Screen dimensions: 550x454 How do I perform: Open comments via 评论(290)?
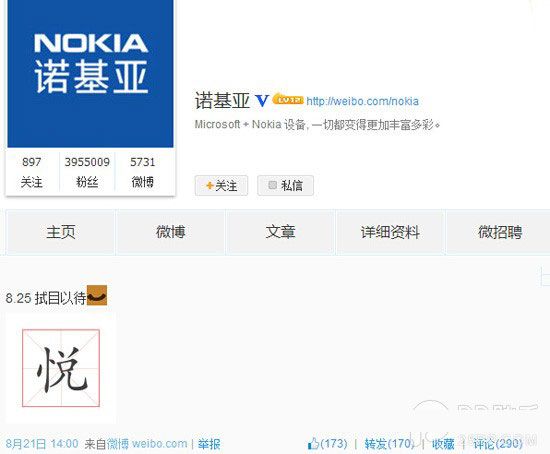(498, 444)
